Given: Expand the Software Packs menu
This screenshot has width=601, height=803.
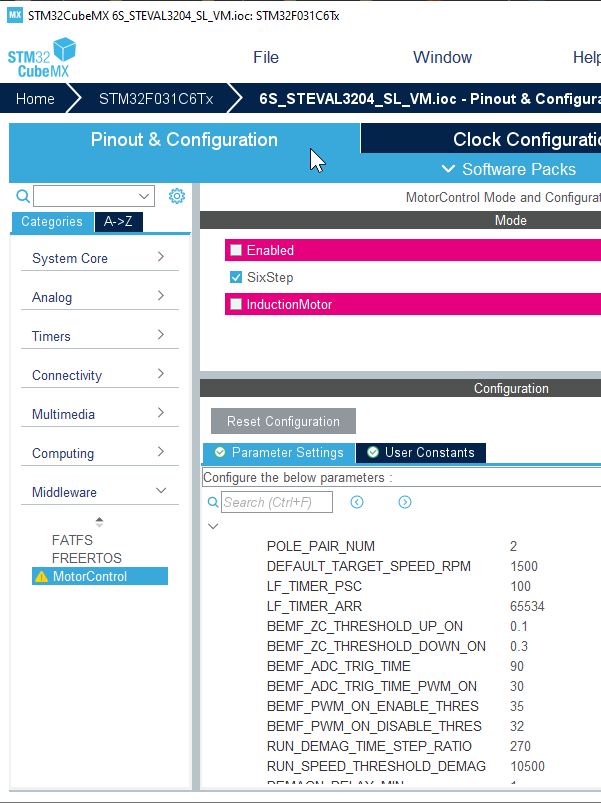Looking at the screenshot, I should coord(509,169).
